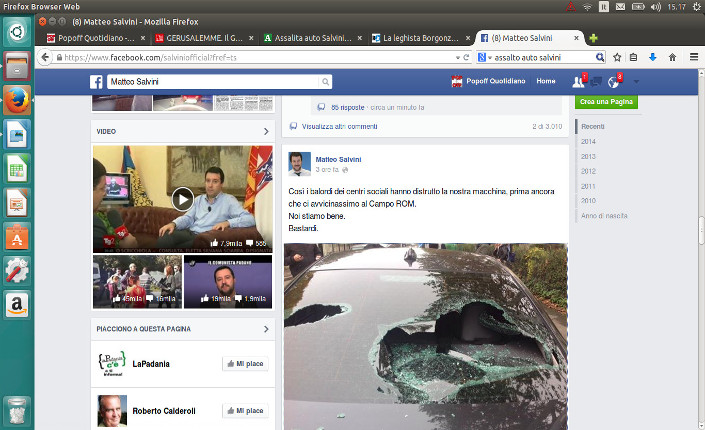Click the Facebook logo icon

96,82
